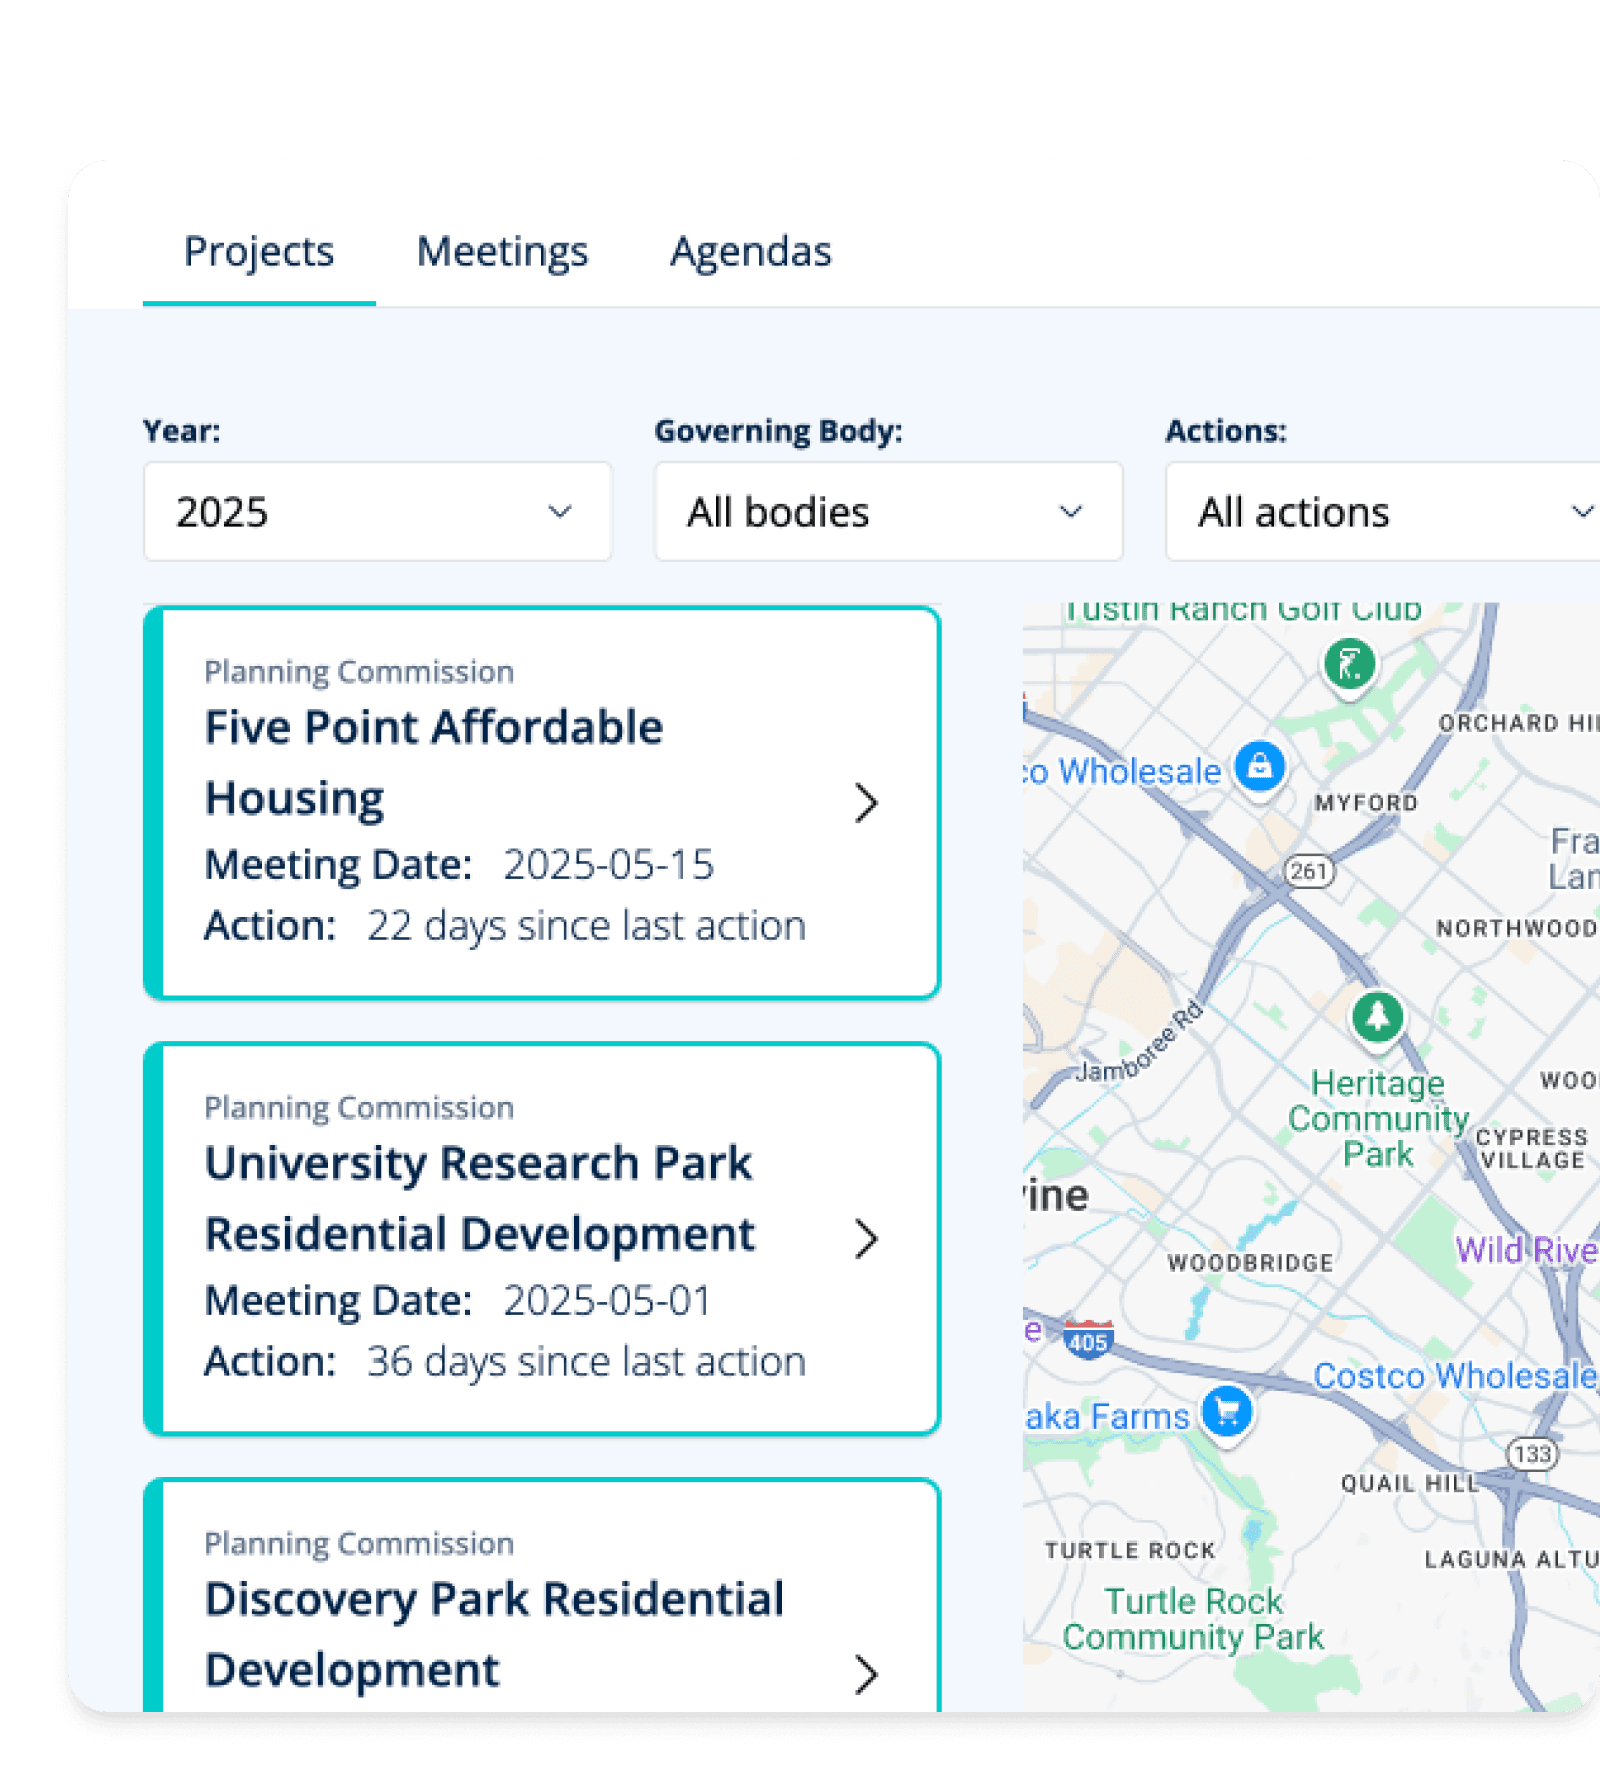Open the Actions dropdown showing All actions
The image size is (1600, 1772).
pyautogui.click(x=1383, y=511)
